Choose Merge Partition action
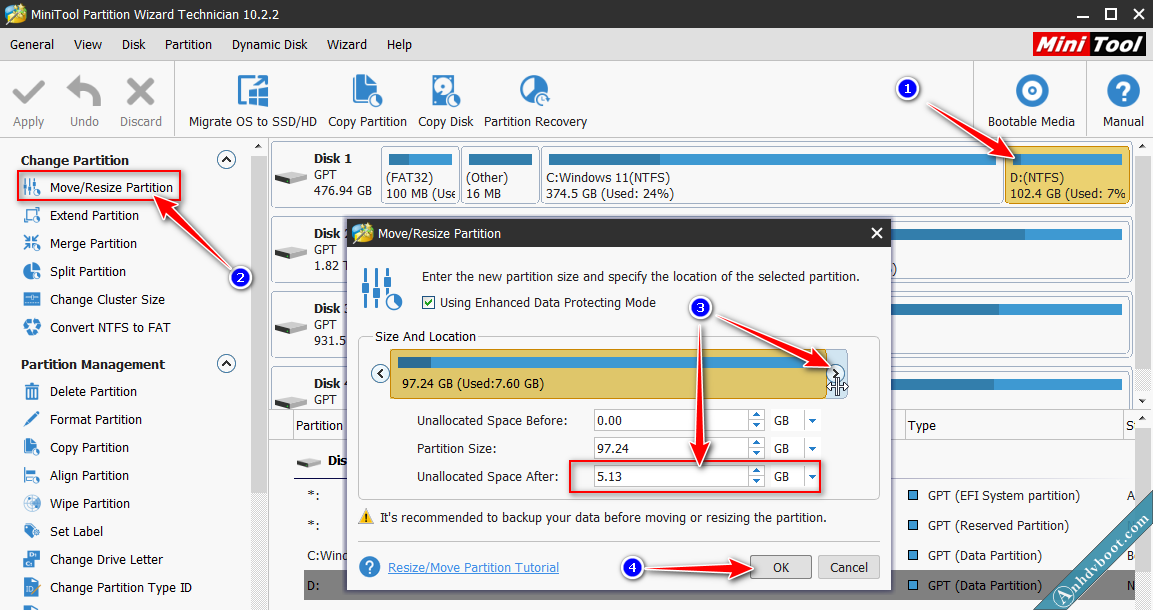 [x=79, y=243]
